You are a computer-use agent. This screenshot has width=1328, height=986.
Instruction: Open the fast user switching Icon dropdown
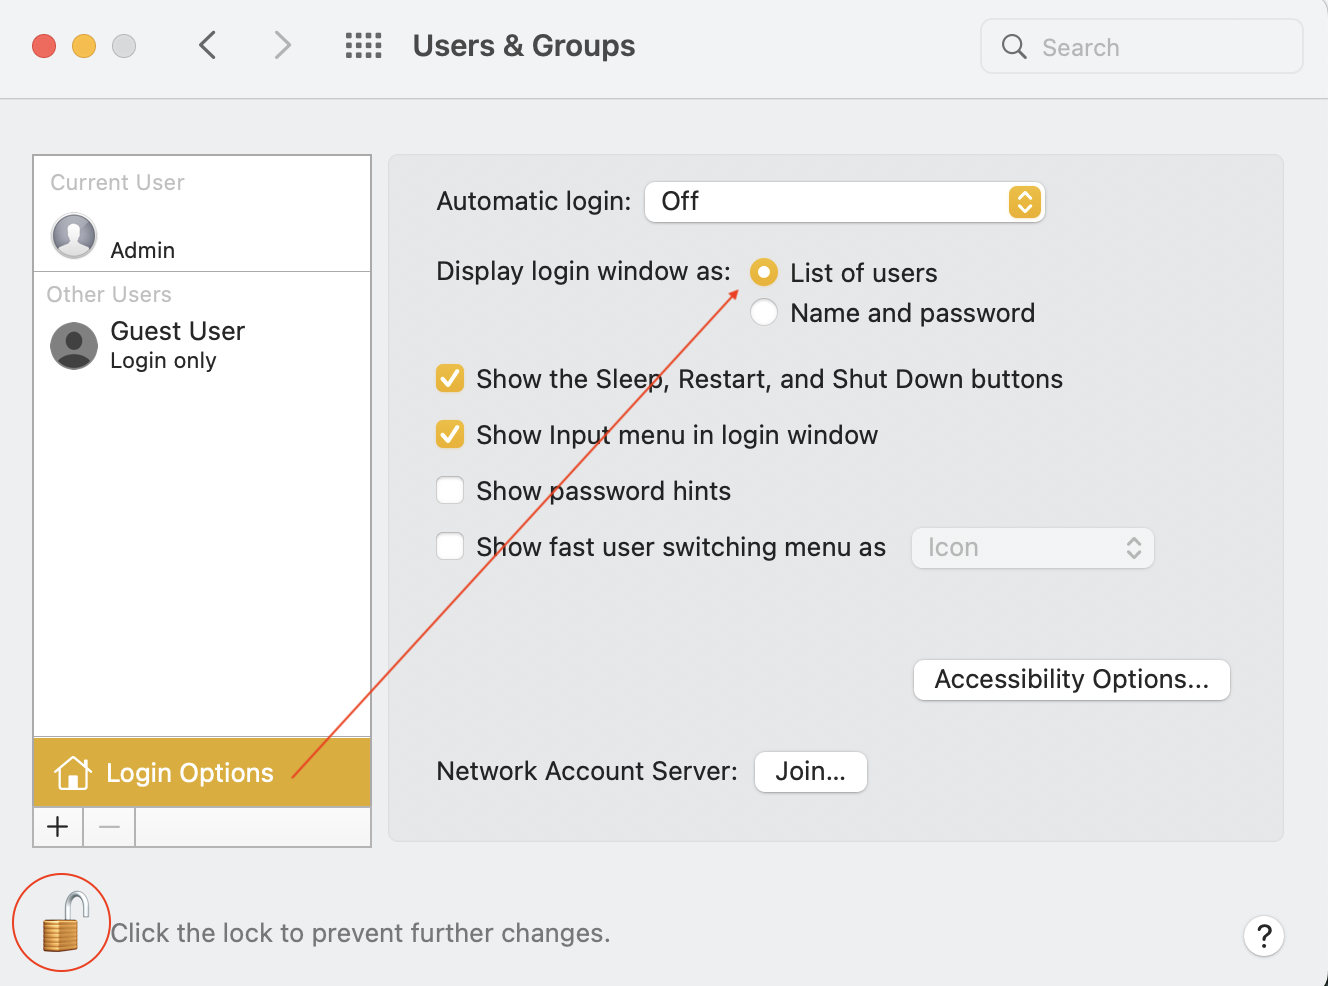(x=1033, y=548)
